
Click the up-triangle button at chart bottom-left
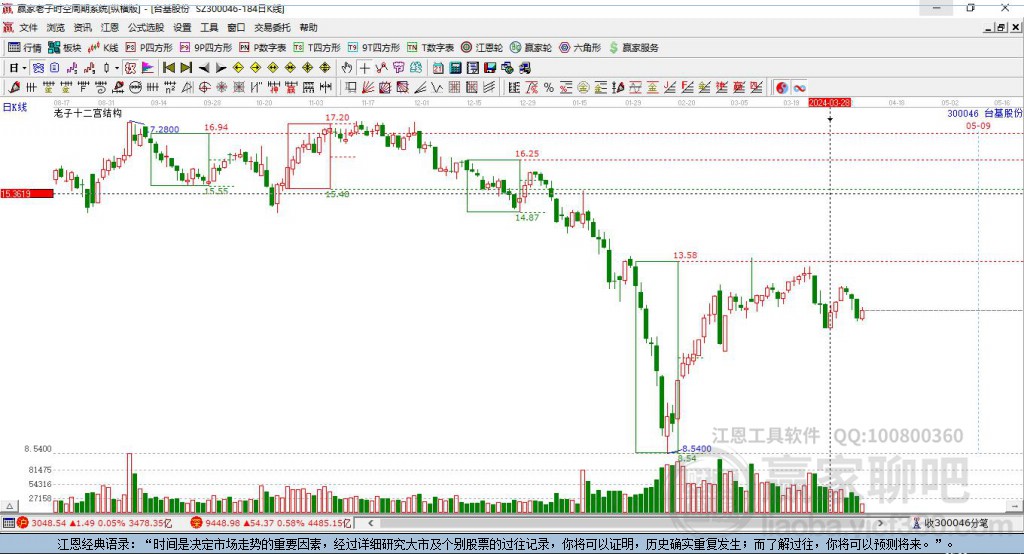pyautogui.click(x=9, y=506)
